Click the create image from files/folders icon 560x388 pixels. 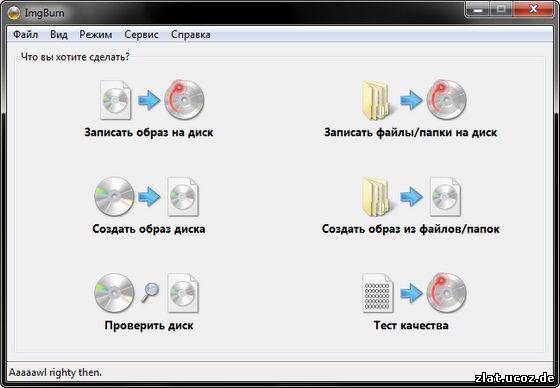[411, 197]
